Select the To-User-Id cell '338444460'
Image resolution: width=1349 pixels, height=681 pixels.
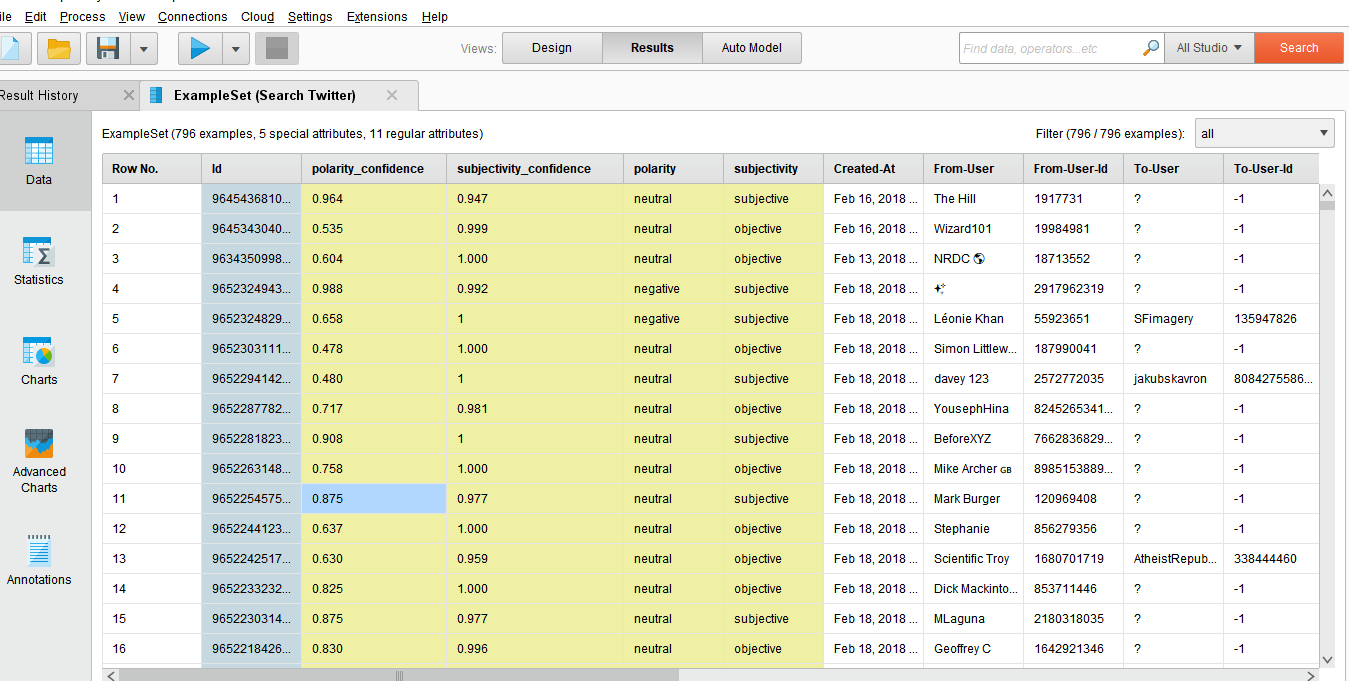tap(1270, 559)
